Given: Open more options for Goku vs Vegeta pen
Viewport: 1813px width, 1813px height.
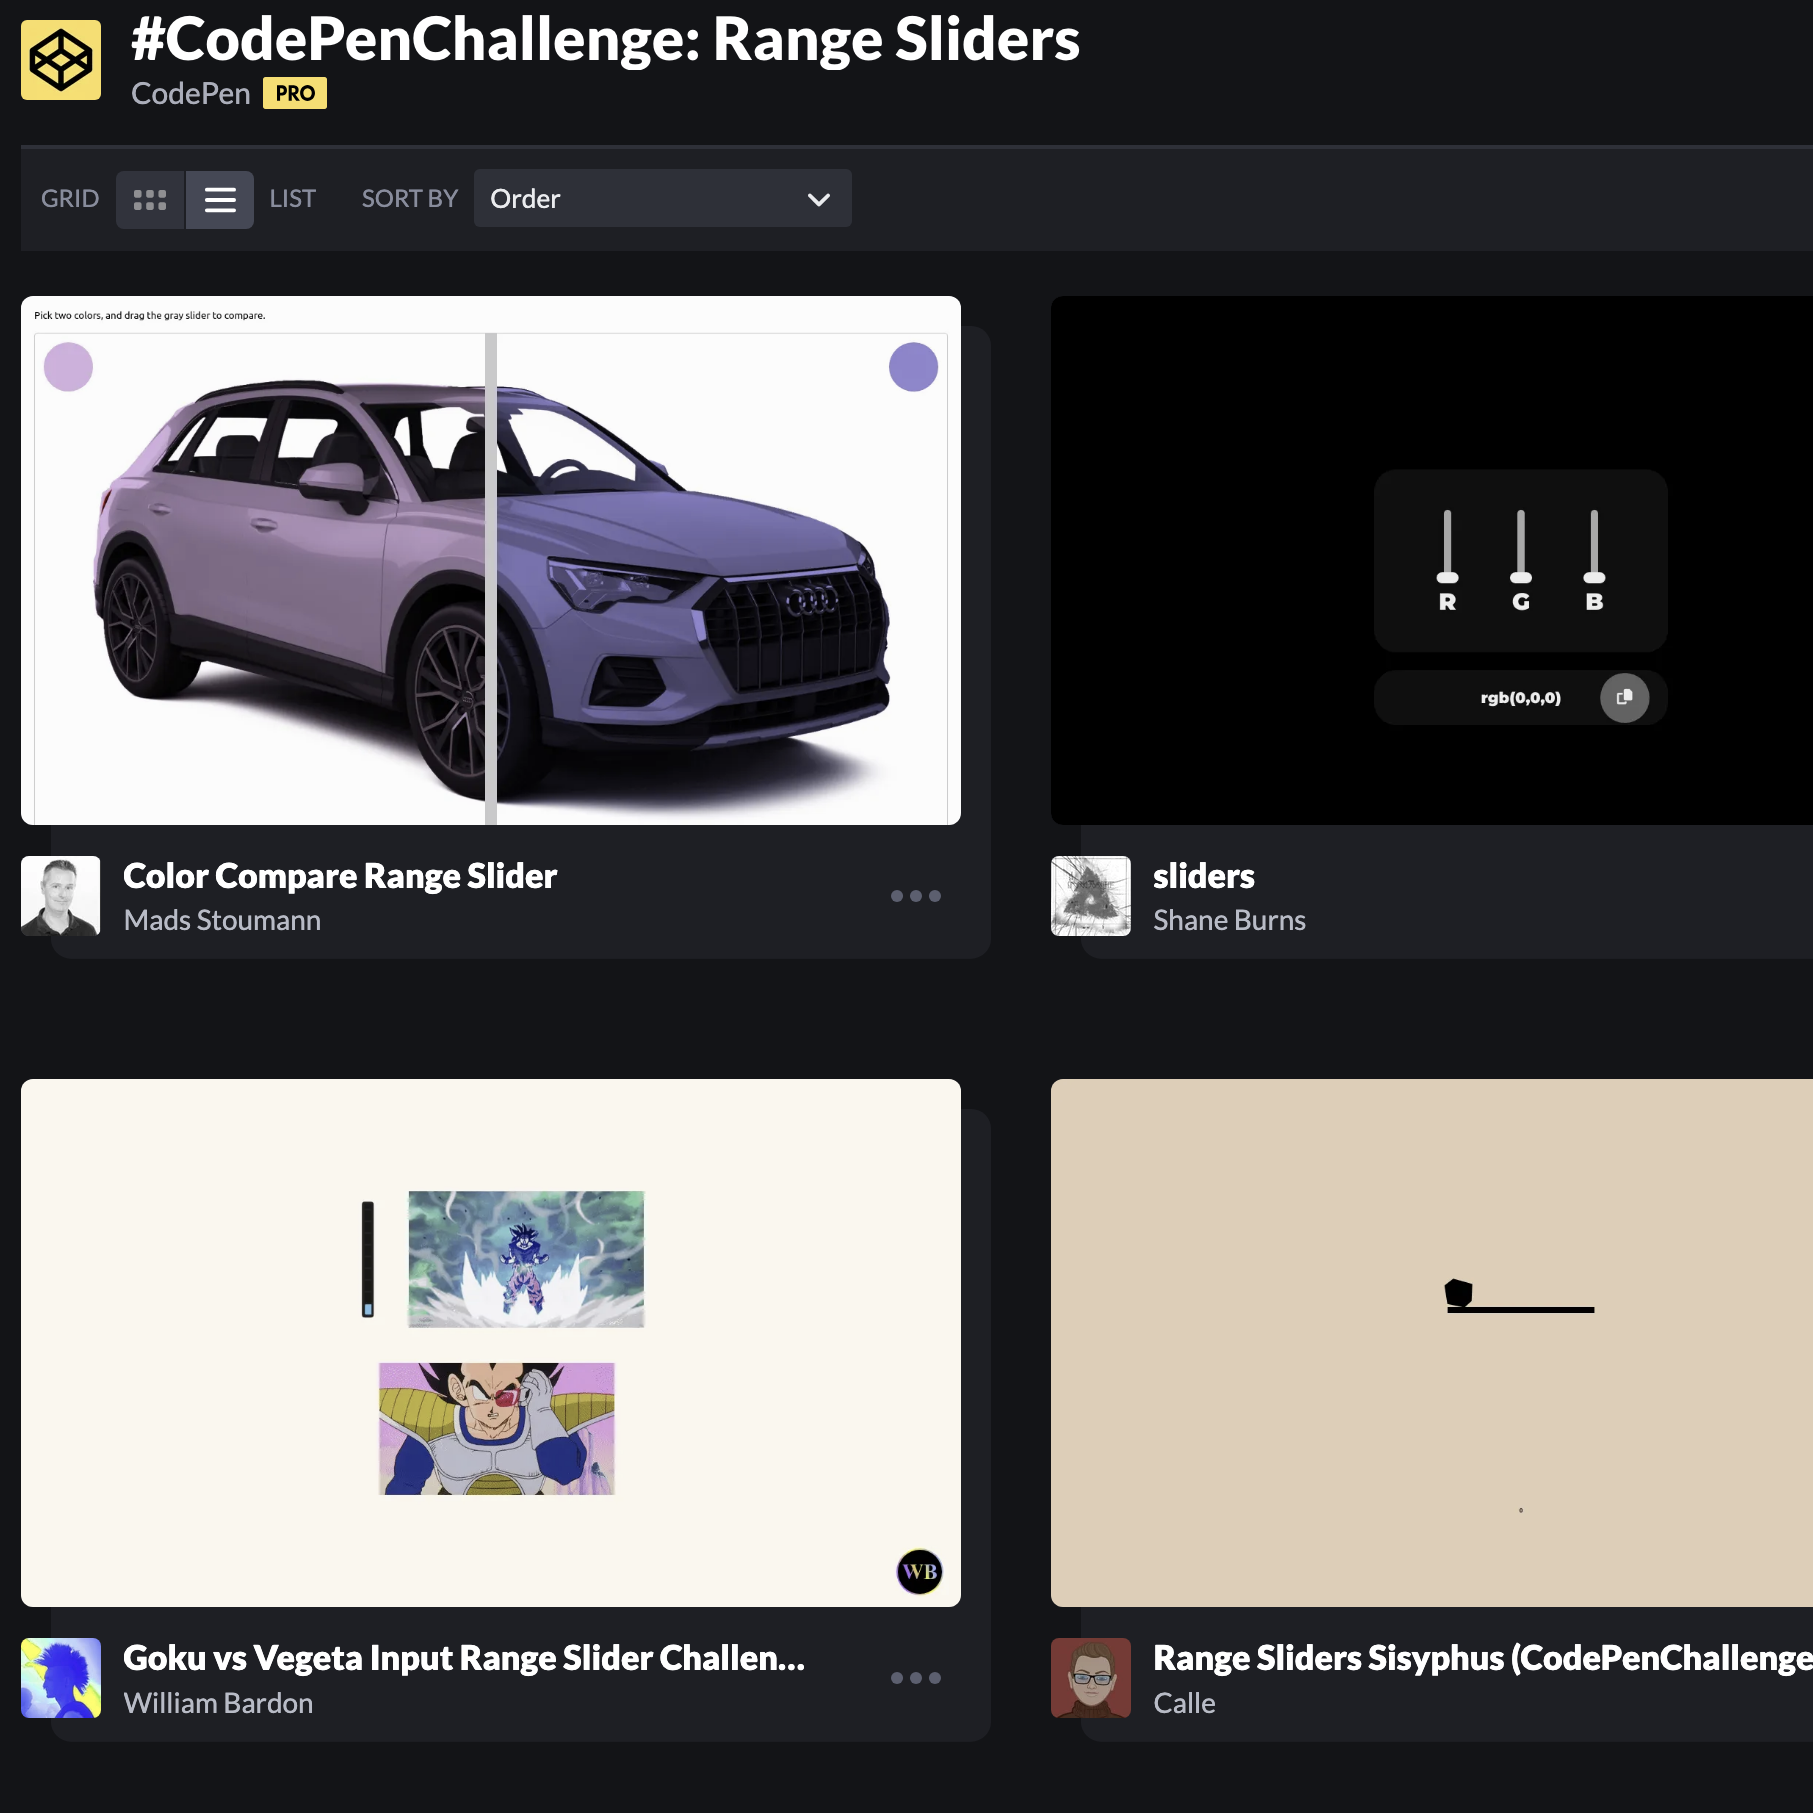Looking at the screenshot, I should click(x=916, y=1678).
